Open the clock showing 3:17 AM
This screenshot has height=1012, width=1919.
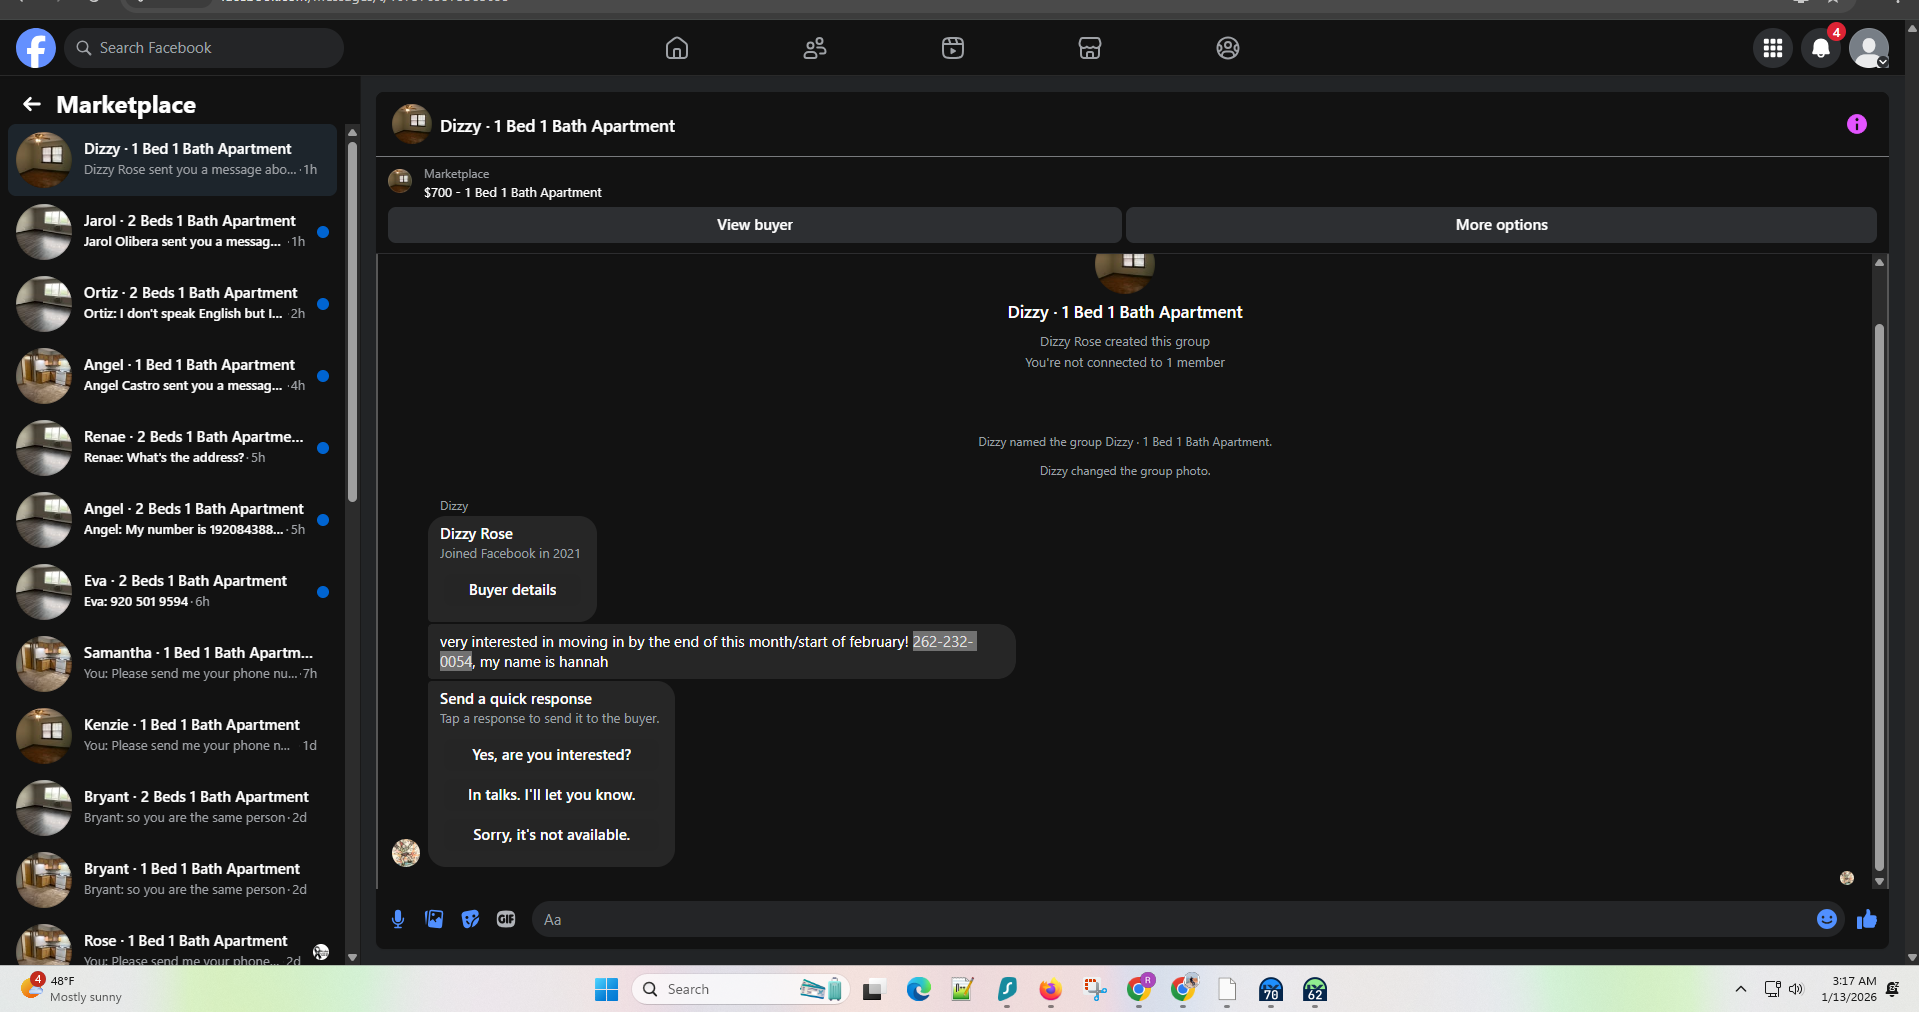click(x=1849, y=989)
